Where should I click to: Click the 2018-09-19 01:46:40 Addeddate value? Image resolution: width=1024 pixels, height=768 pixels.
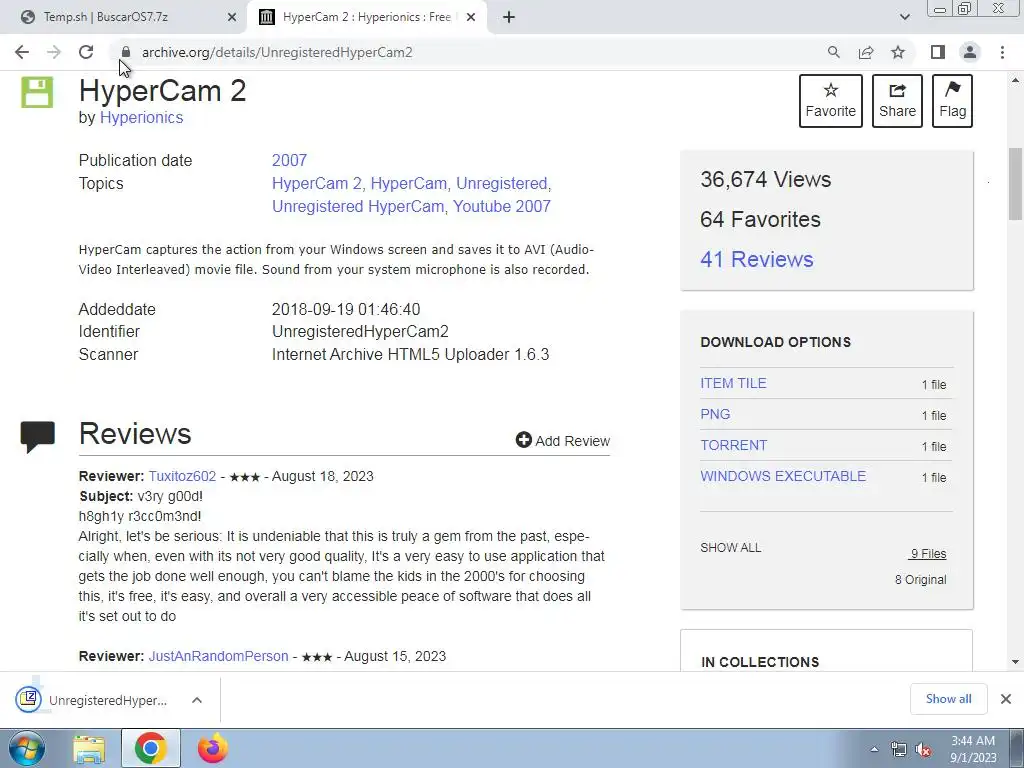(345, 310)
